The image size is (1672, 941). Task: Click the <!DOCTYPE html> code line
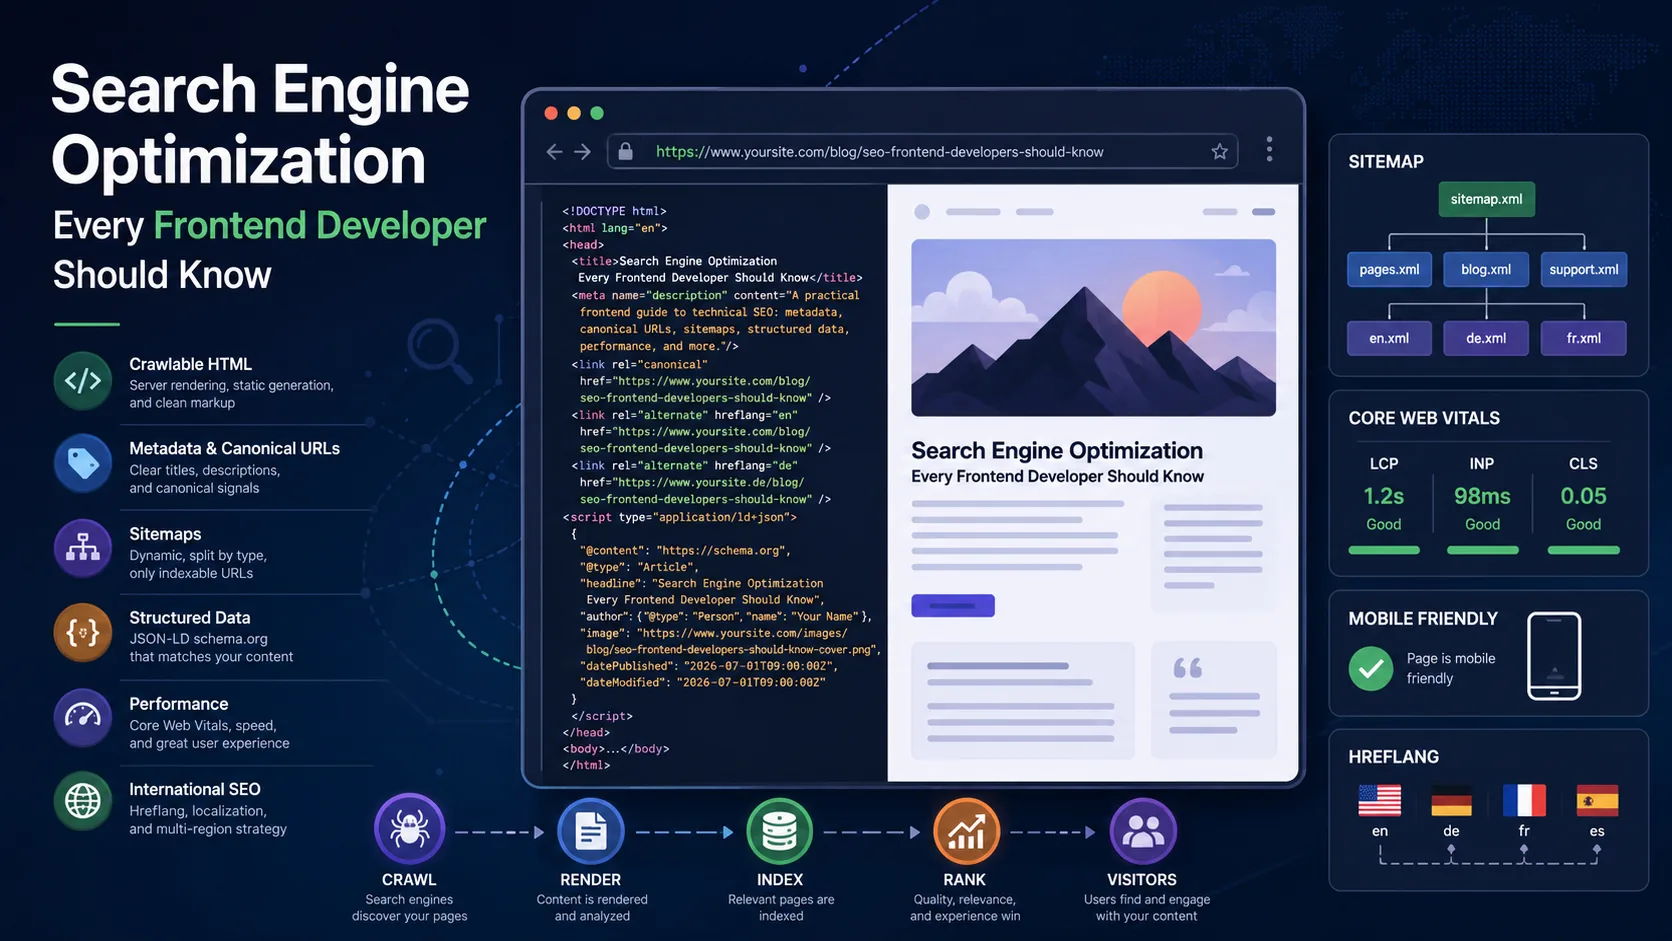point(614,211)
